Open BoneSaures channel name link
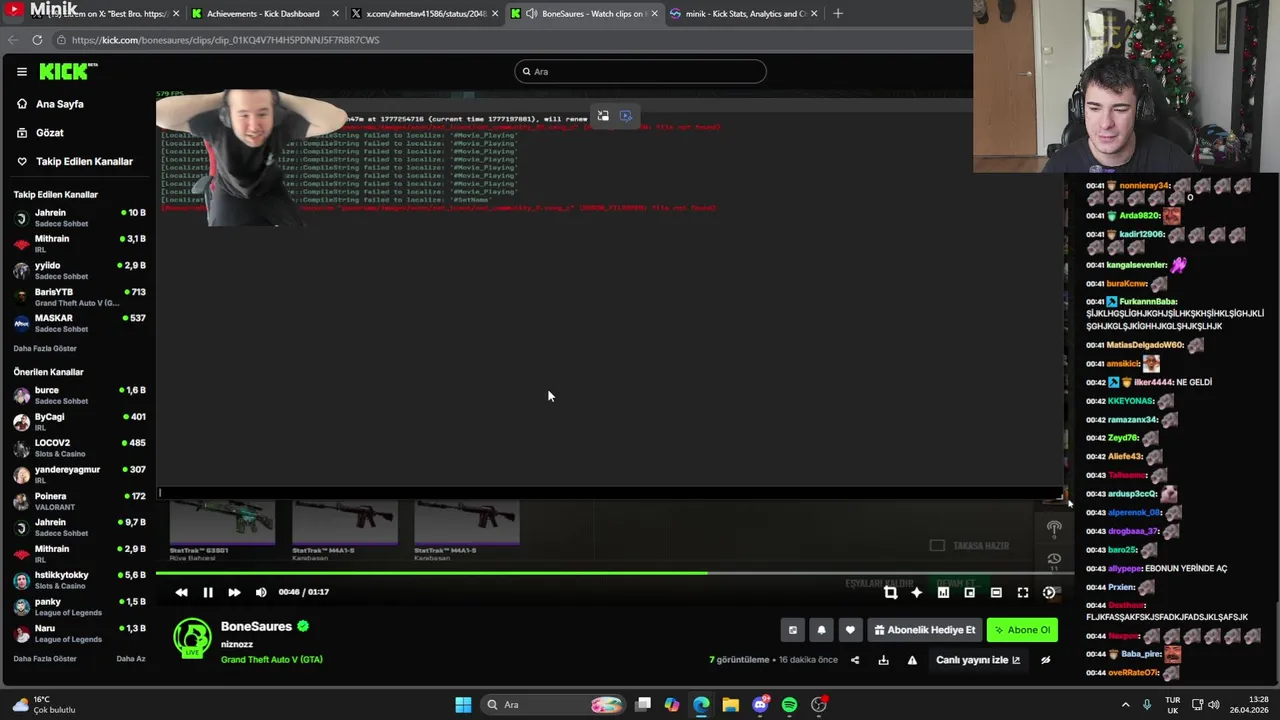Viewport: 1280px width, 720px height. (x=256, y=626)
